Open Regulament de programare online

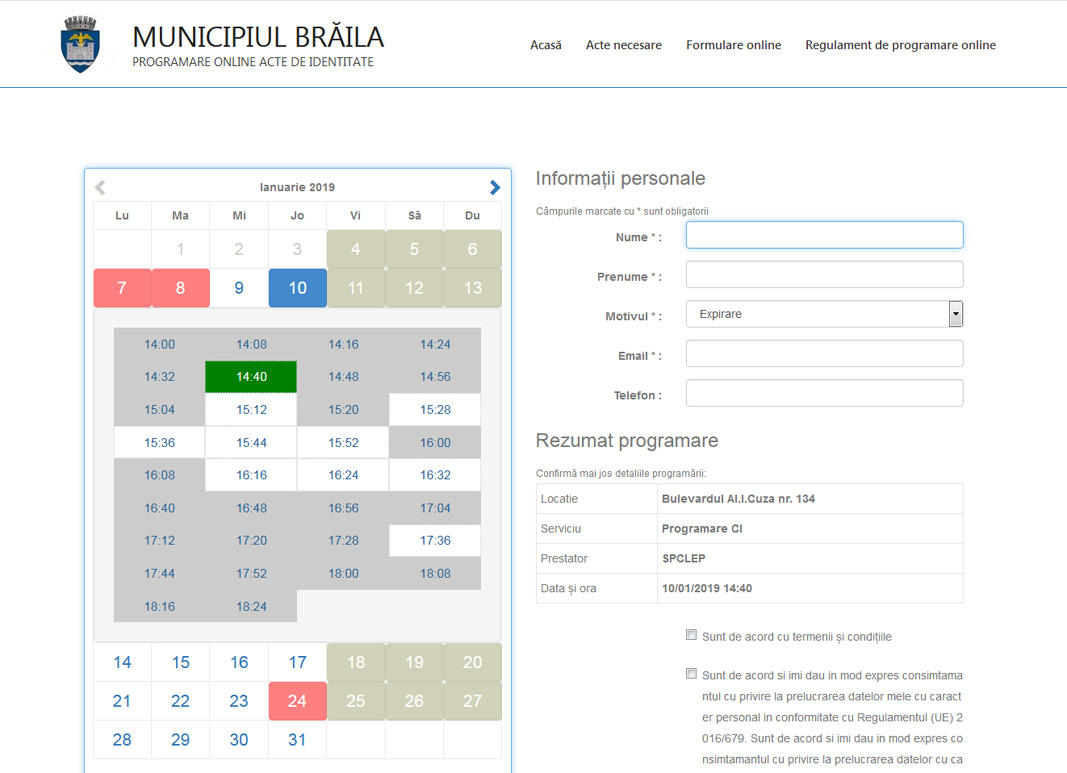pyautogui.click(x=900, y=45)
